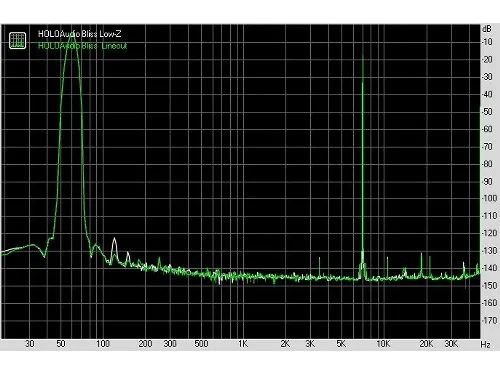500x375 pixels.
Task: Click the '500' frequency axis label
Action: click(201, 344)
